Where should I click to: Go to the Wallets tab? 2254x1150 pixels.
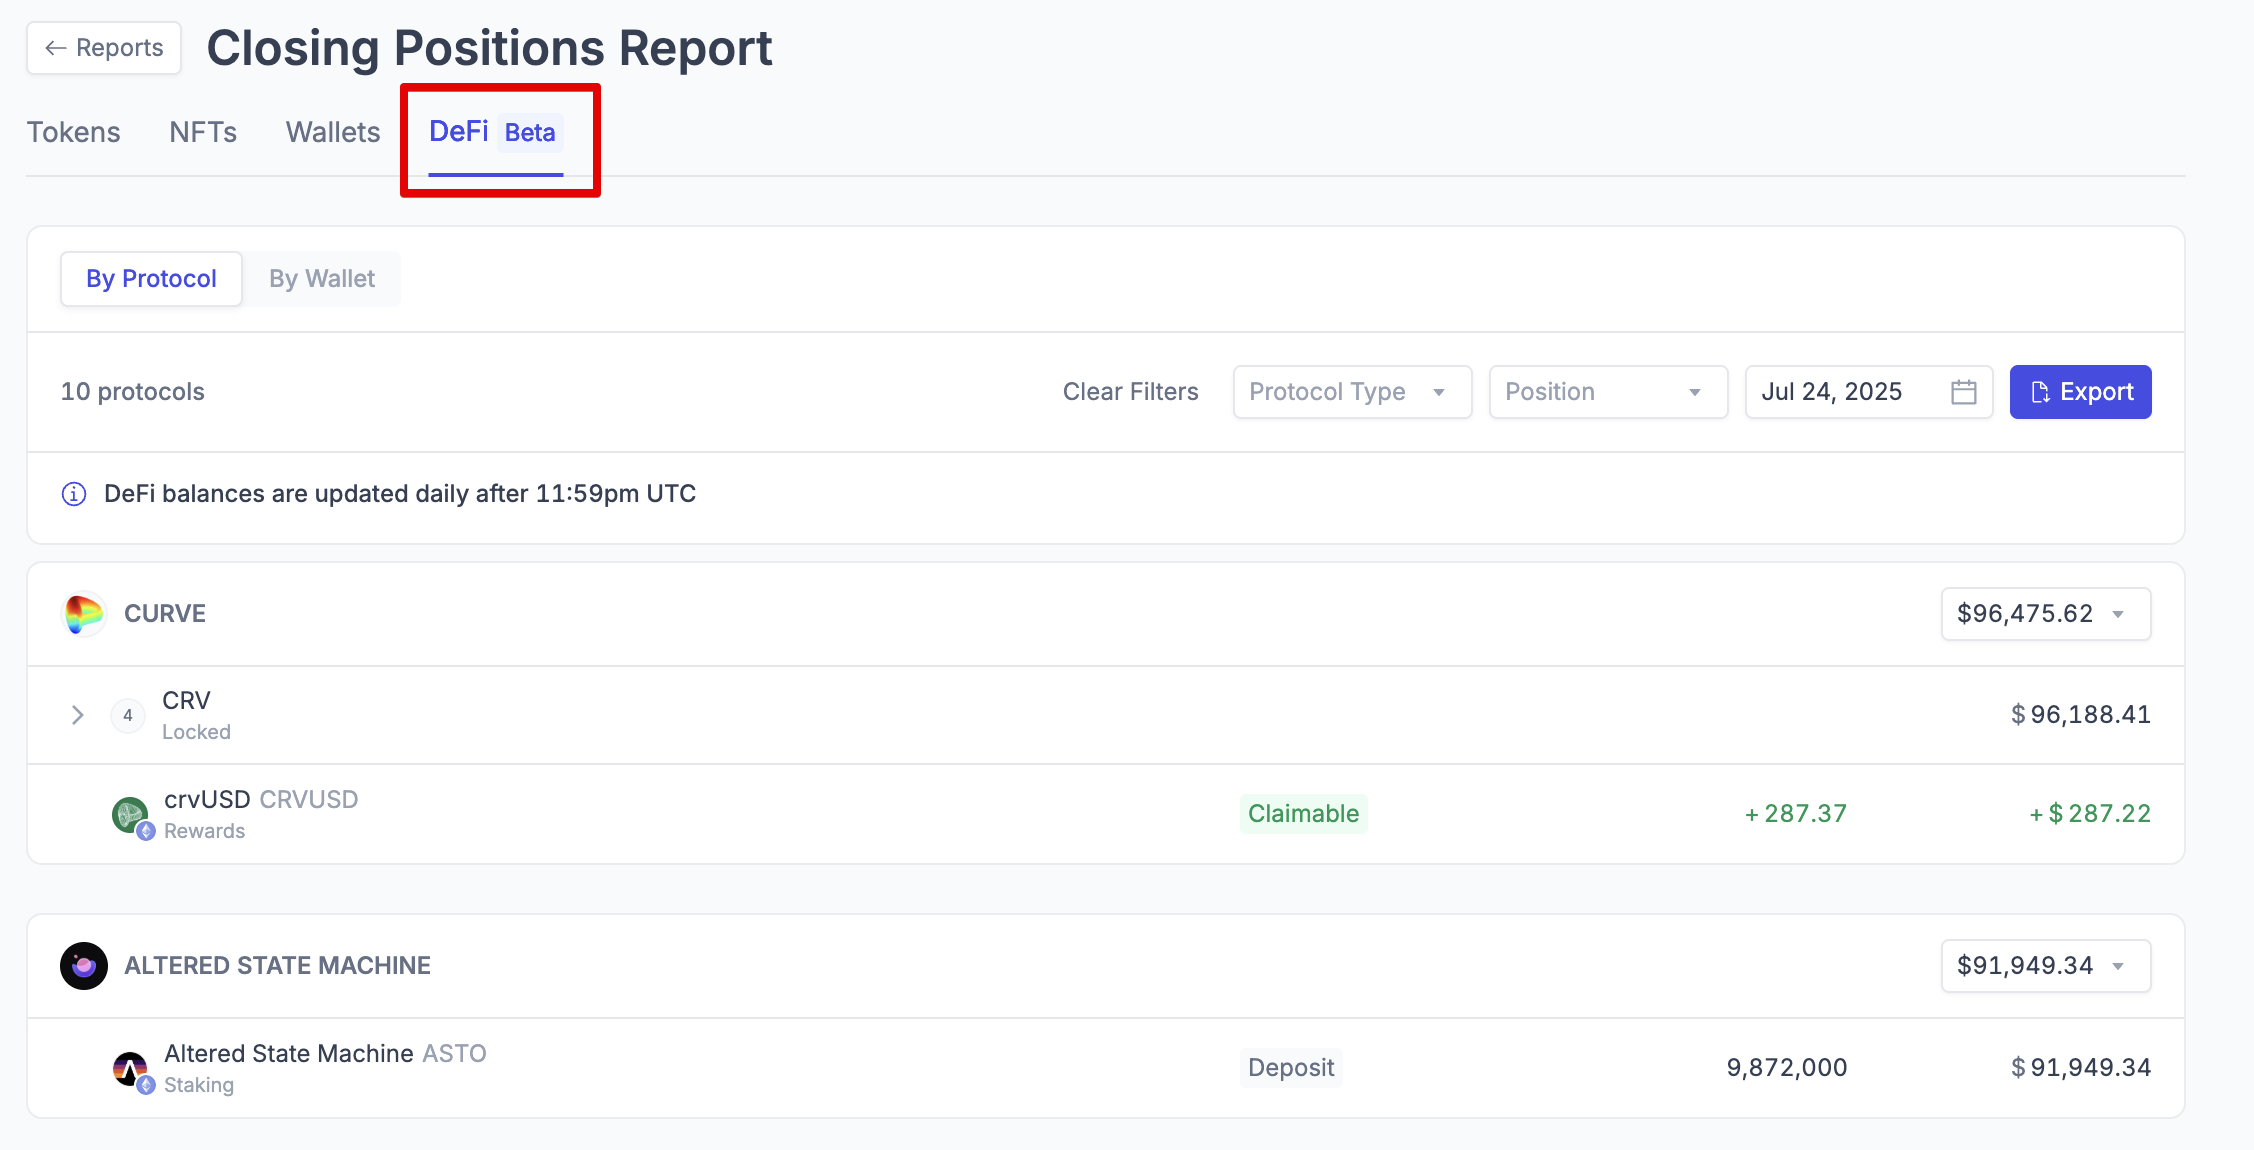(x=333, y=132)
